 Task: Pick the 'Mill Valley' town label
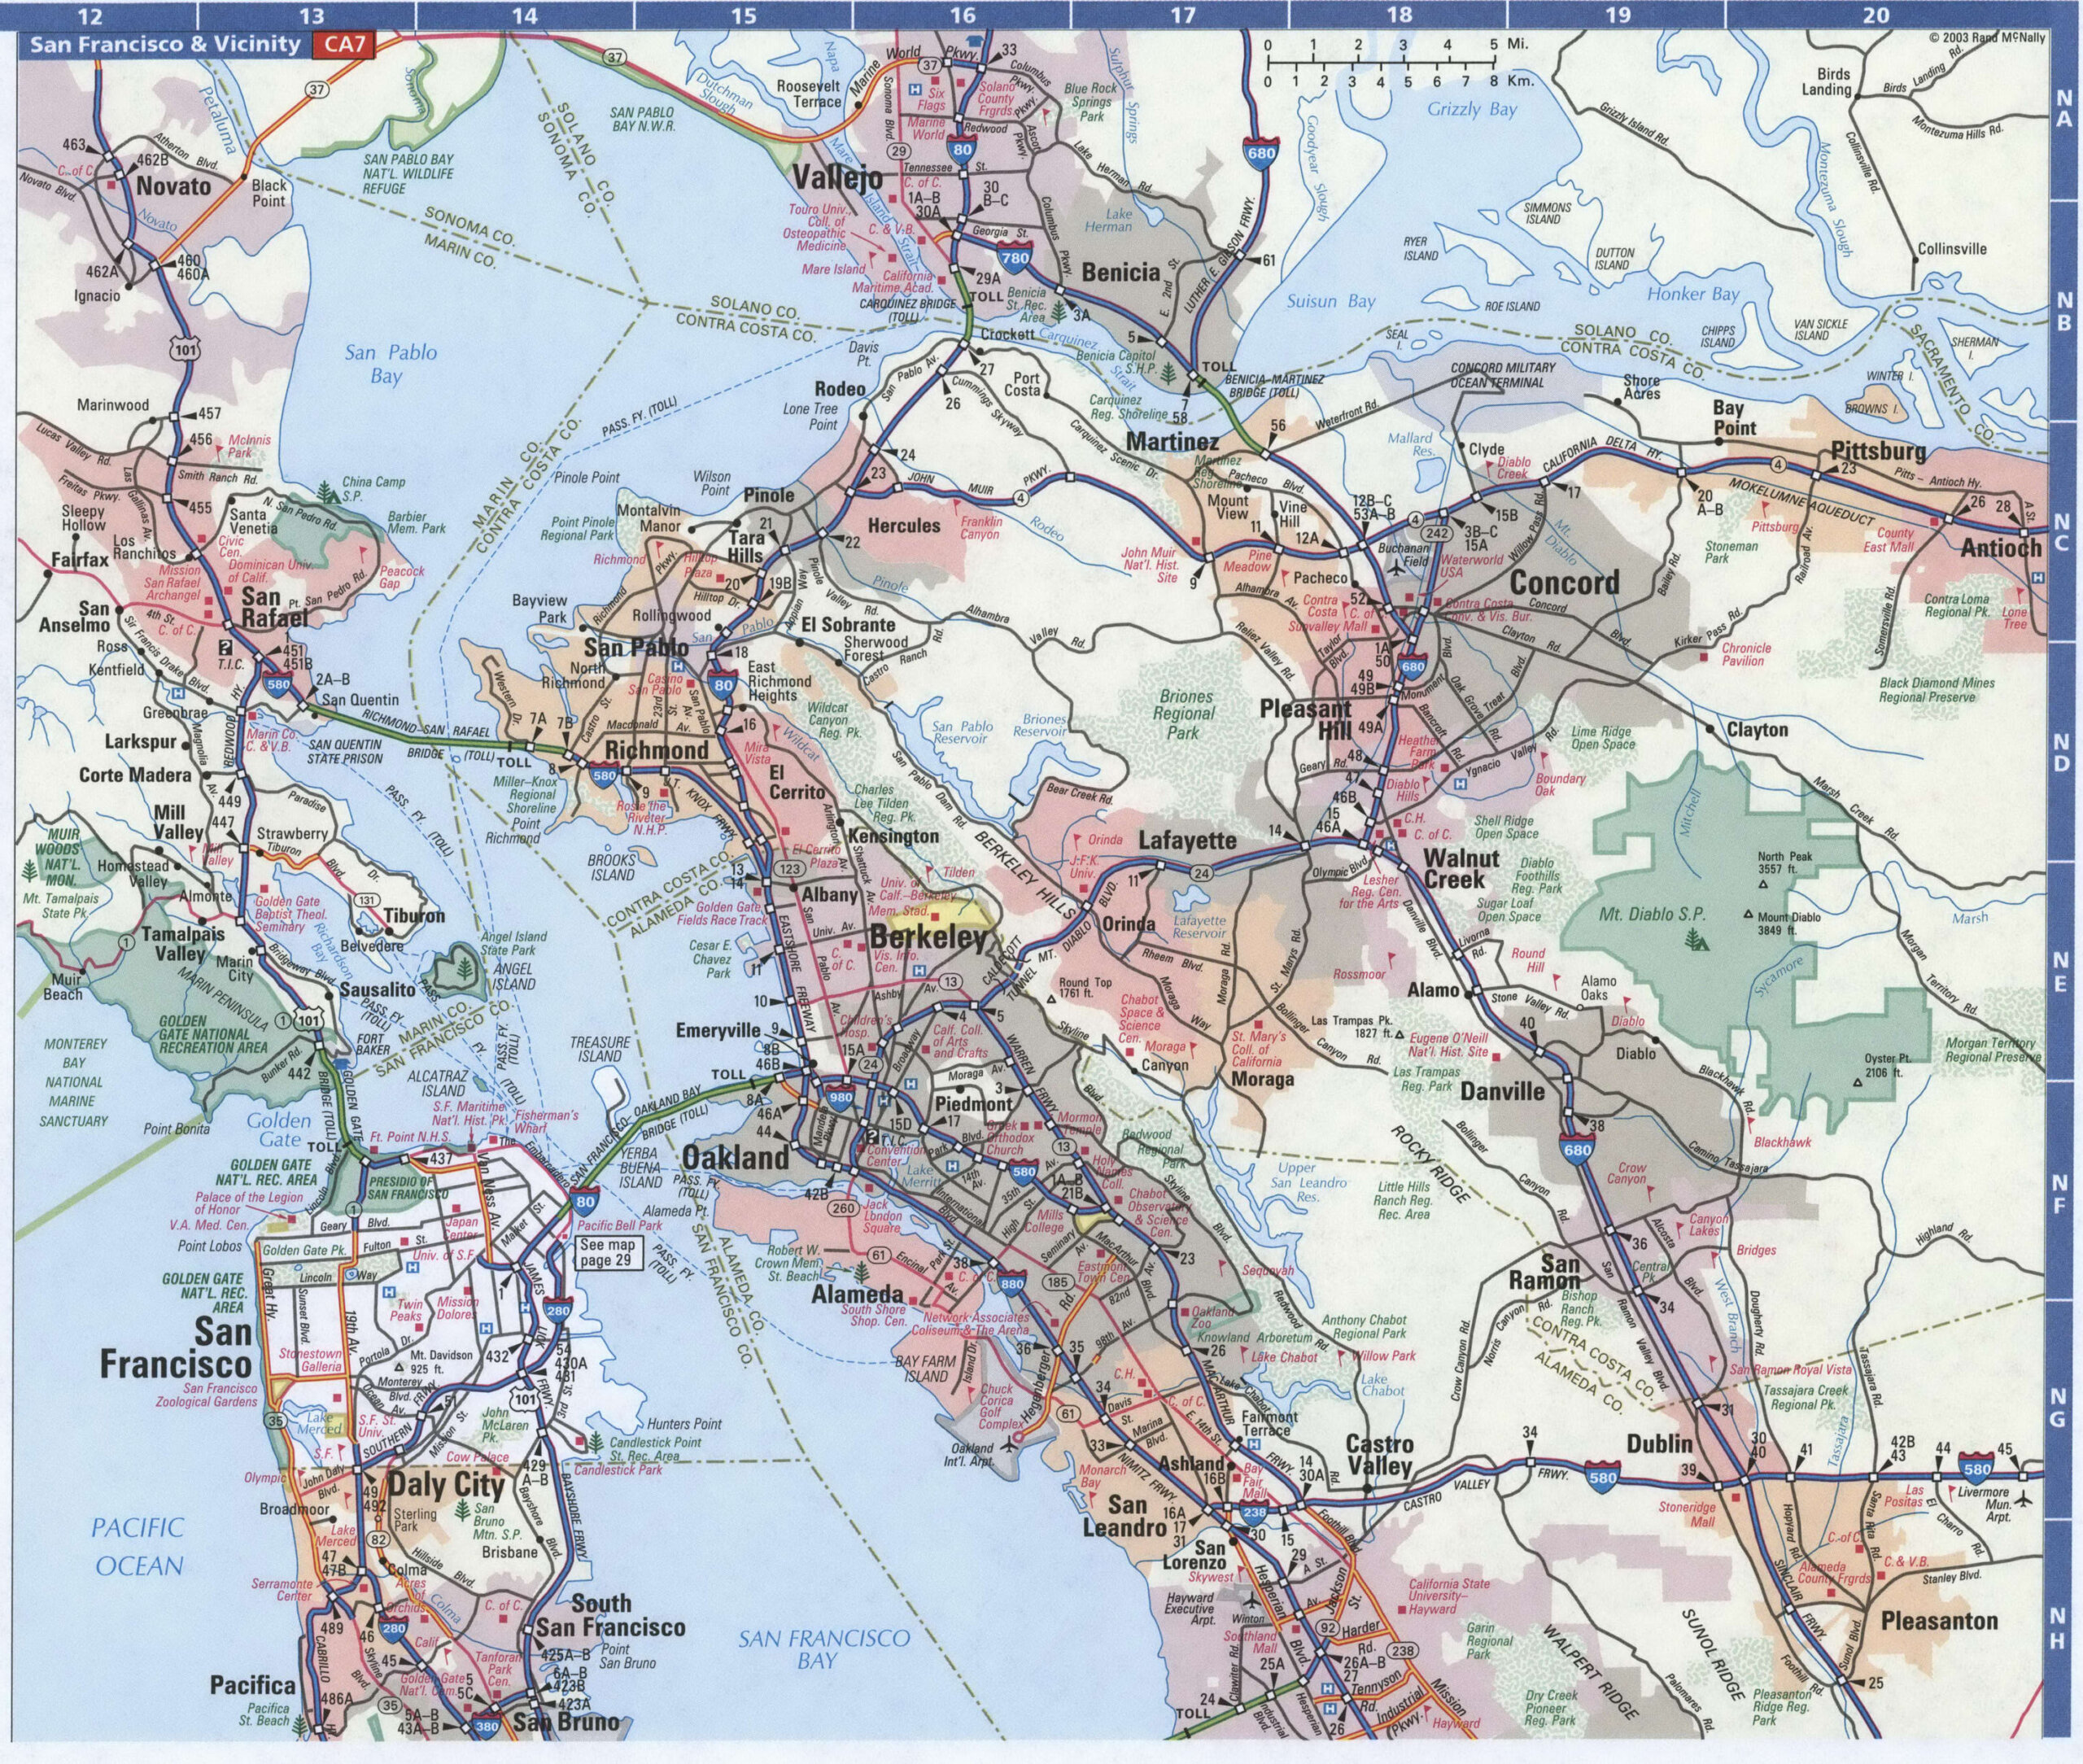click(178, 822)
